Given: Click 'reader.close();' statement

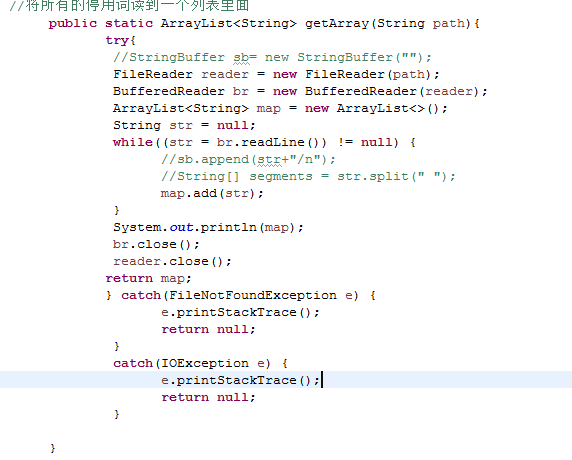Looking at the screenshot, I should coord(172,262).
